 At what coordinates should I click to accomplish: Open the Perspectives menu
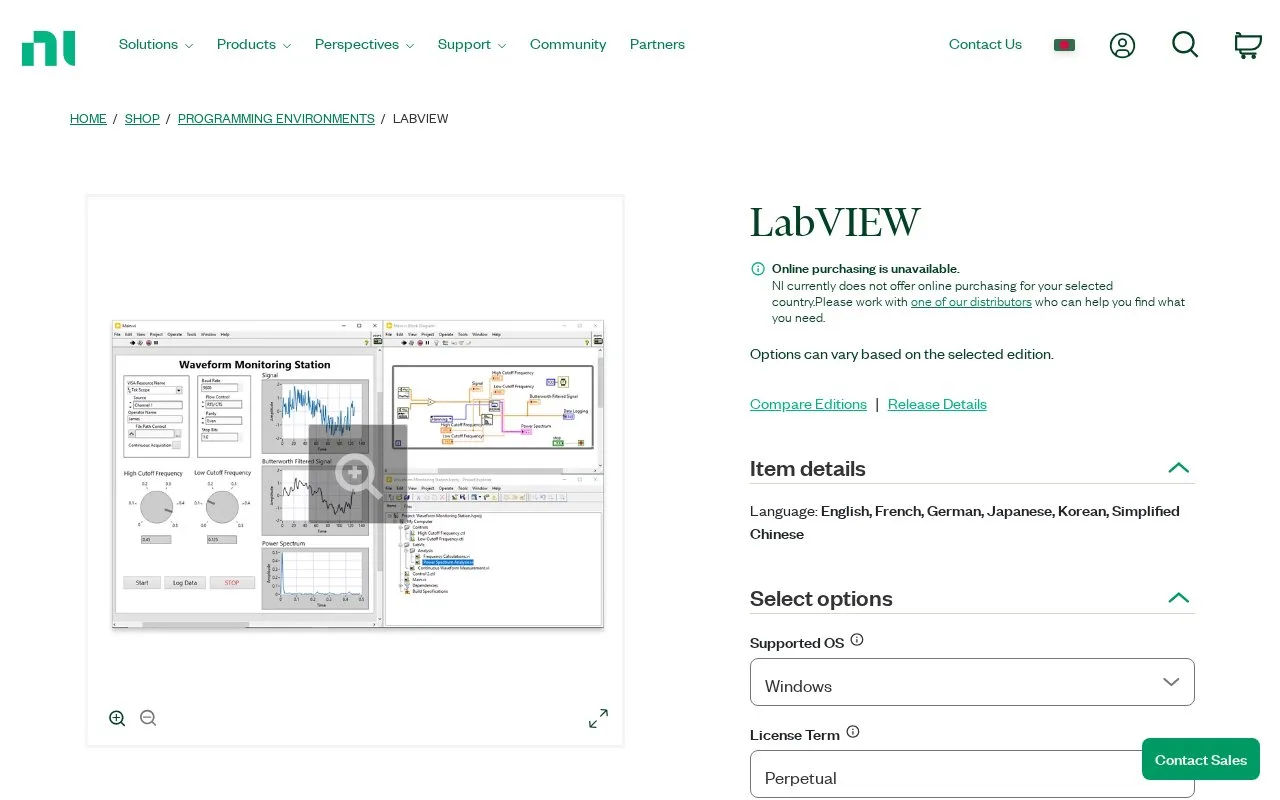[x=364, y=44]
